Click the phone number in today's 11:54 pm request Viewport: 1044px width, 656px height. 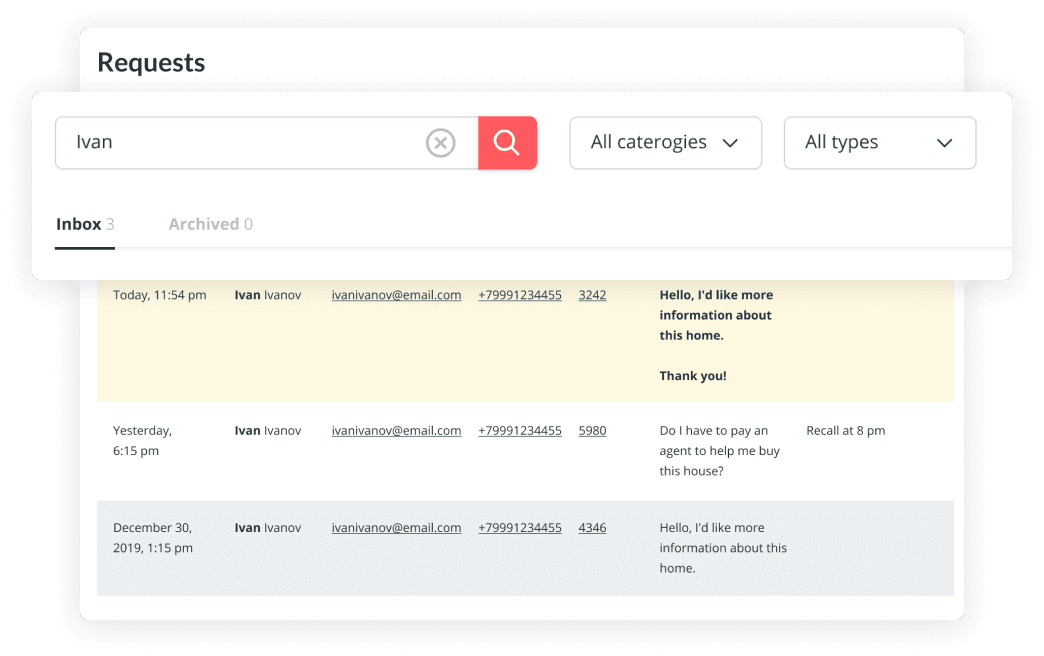(x=519, y=295)
